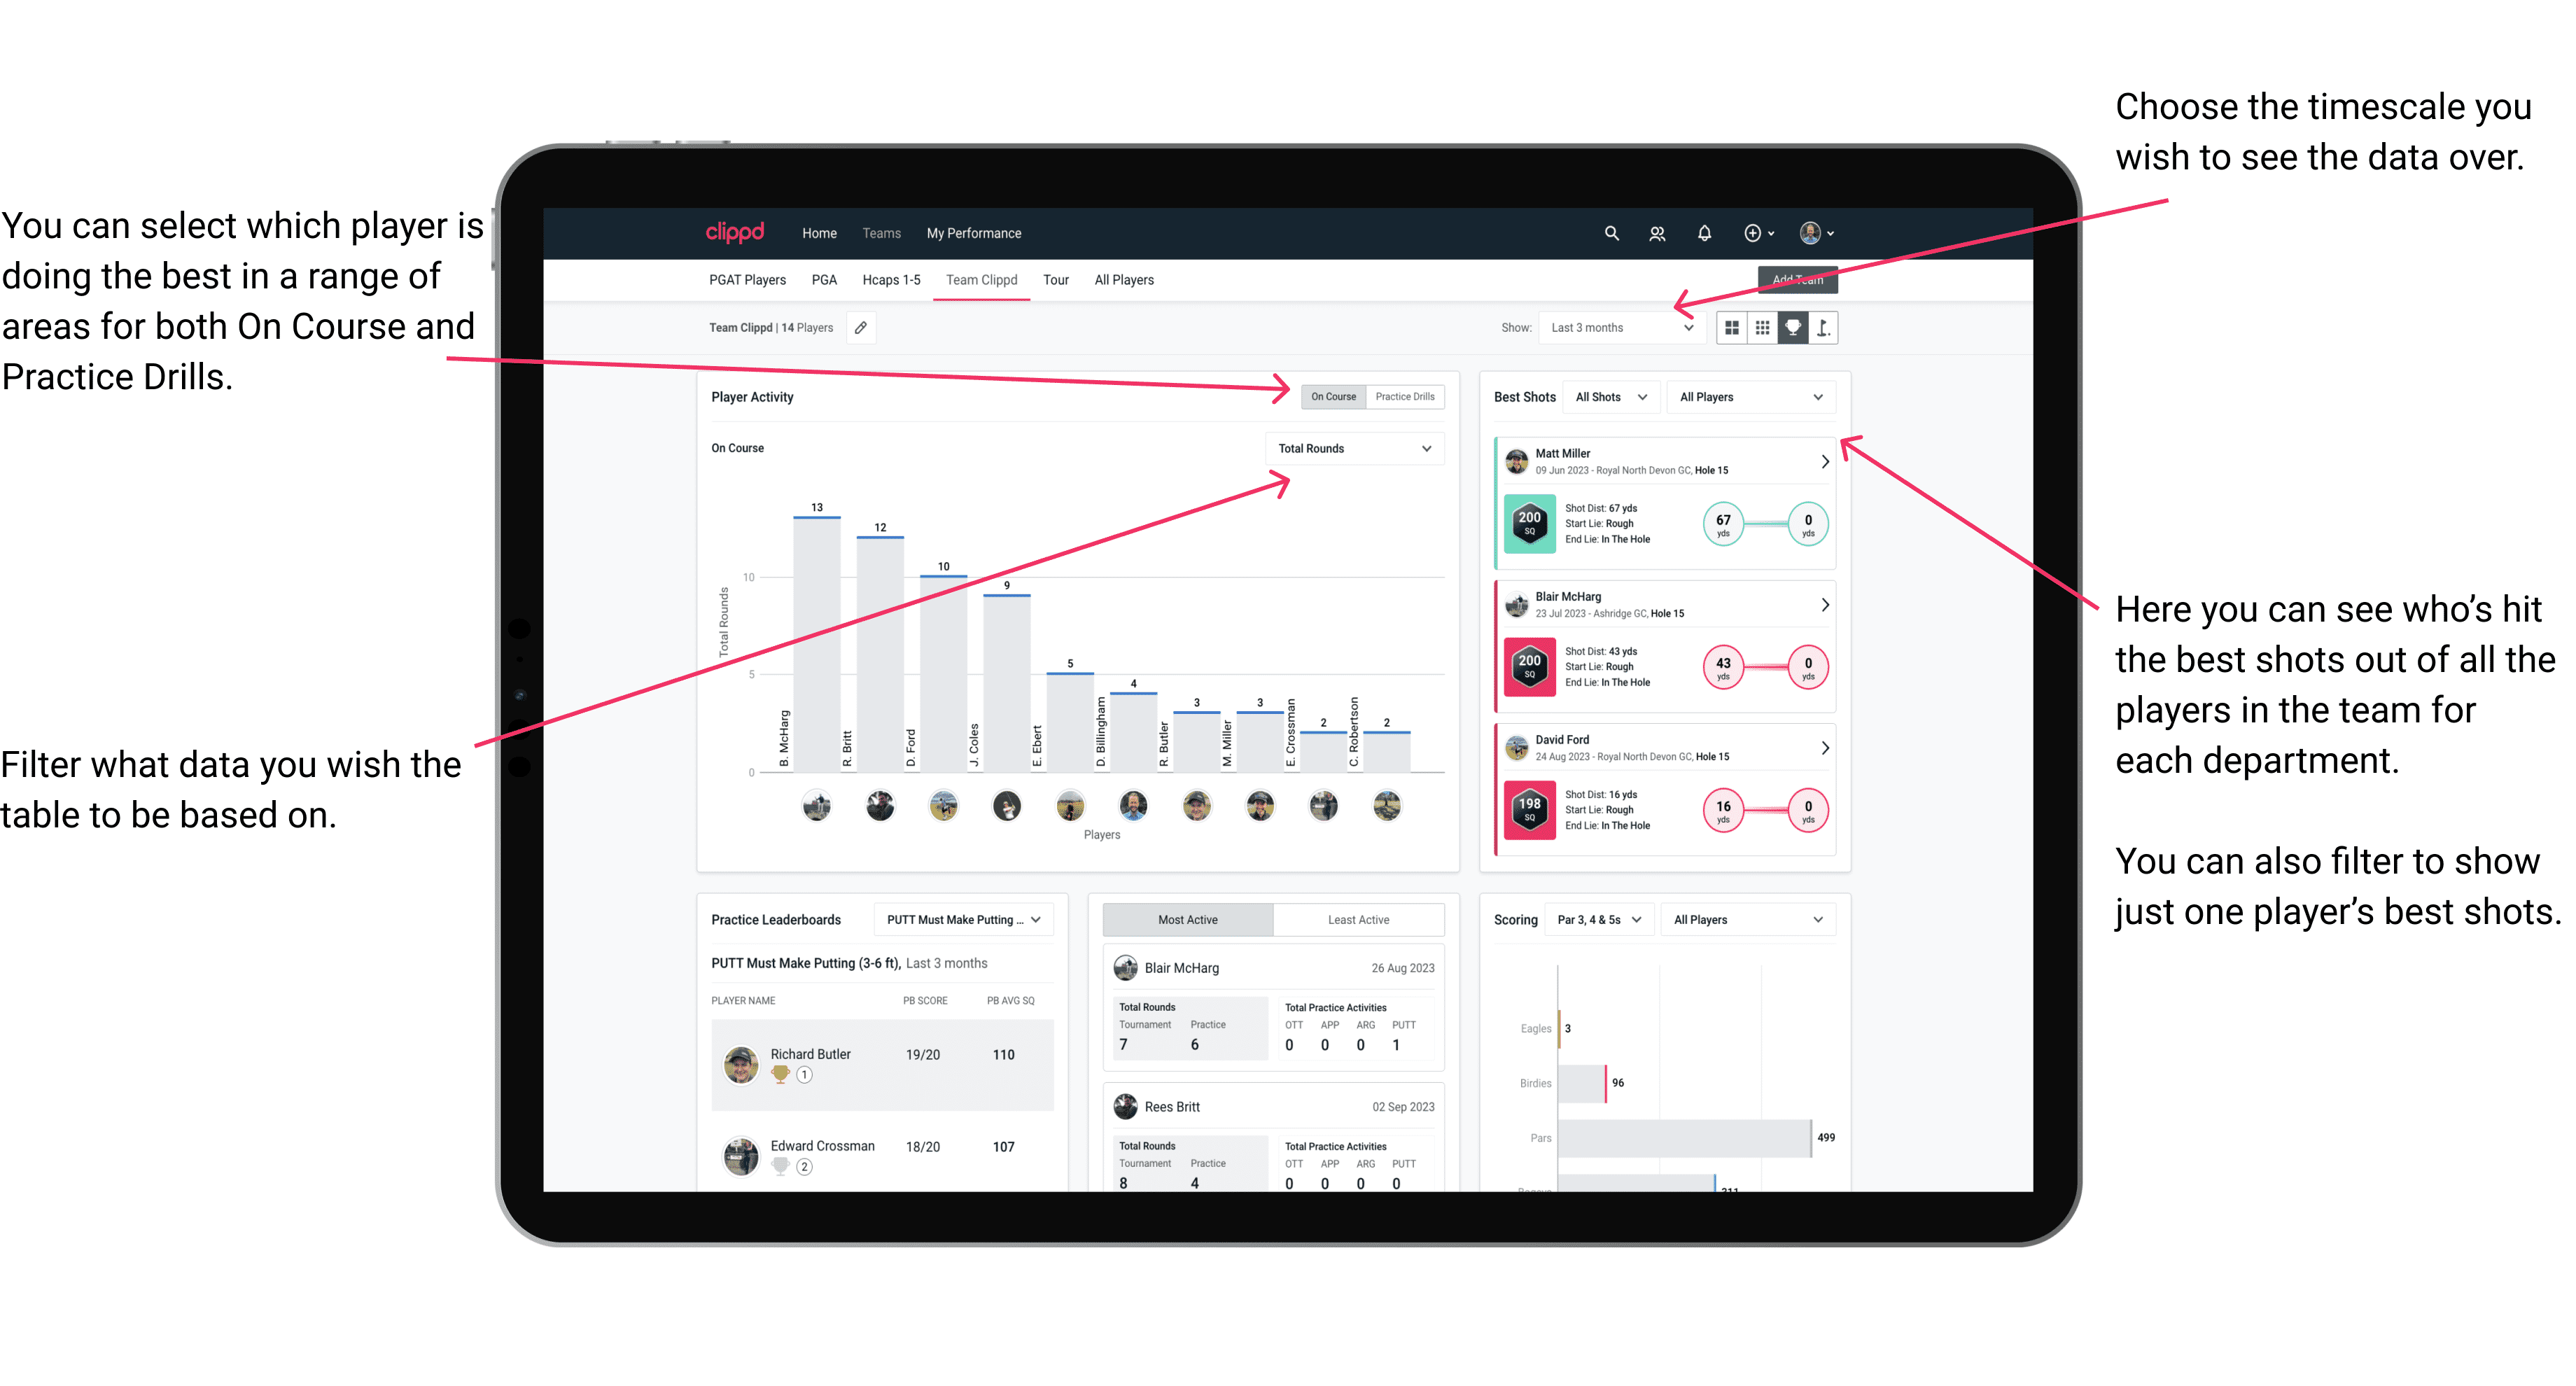Toggle to On Course activity view
Image resolution: width=2576 pixels, height=1386 pixels.
(x=1334, y=396)
